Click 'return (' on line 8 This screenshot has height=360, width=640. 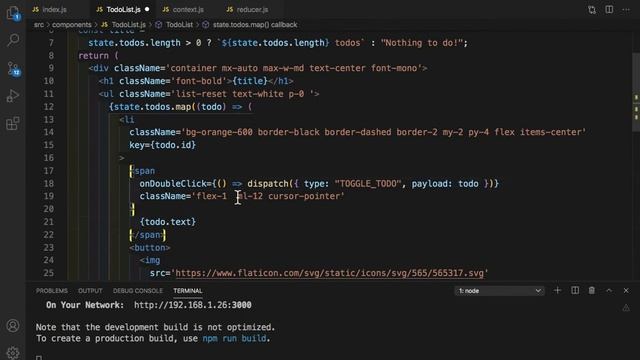pyautogui.click(x=98, y=56)
